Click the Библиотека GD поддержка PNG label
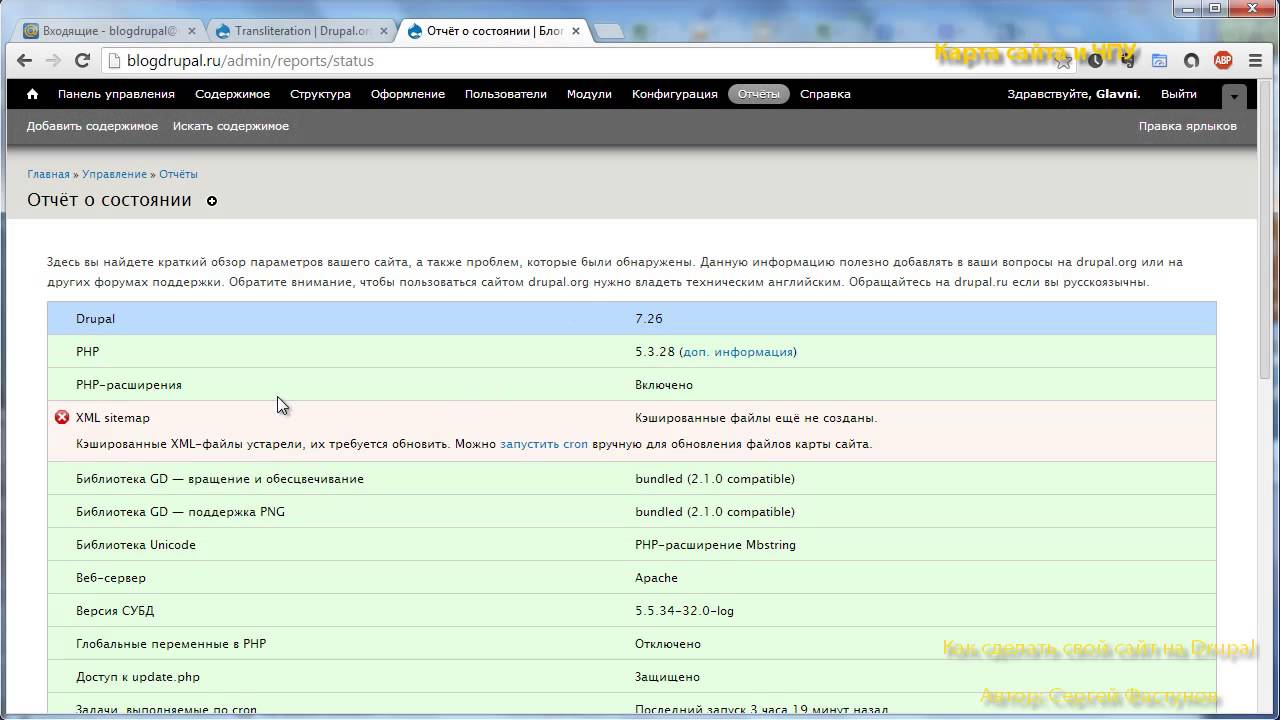The width and height of the screenshot is (1280, 720). [x=180, y=512]
